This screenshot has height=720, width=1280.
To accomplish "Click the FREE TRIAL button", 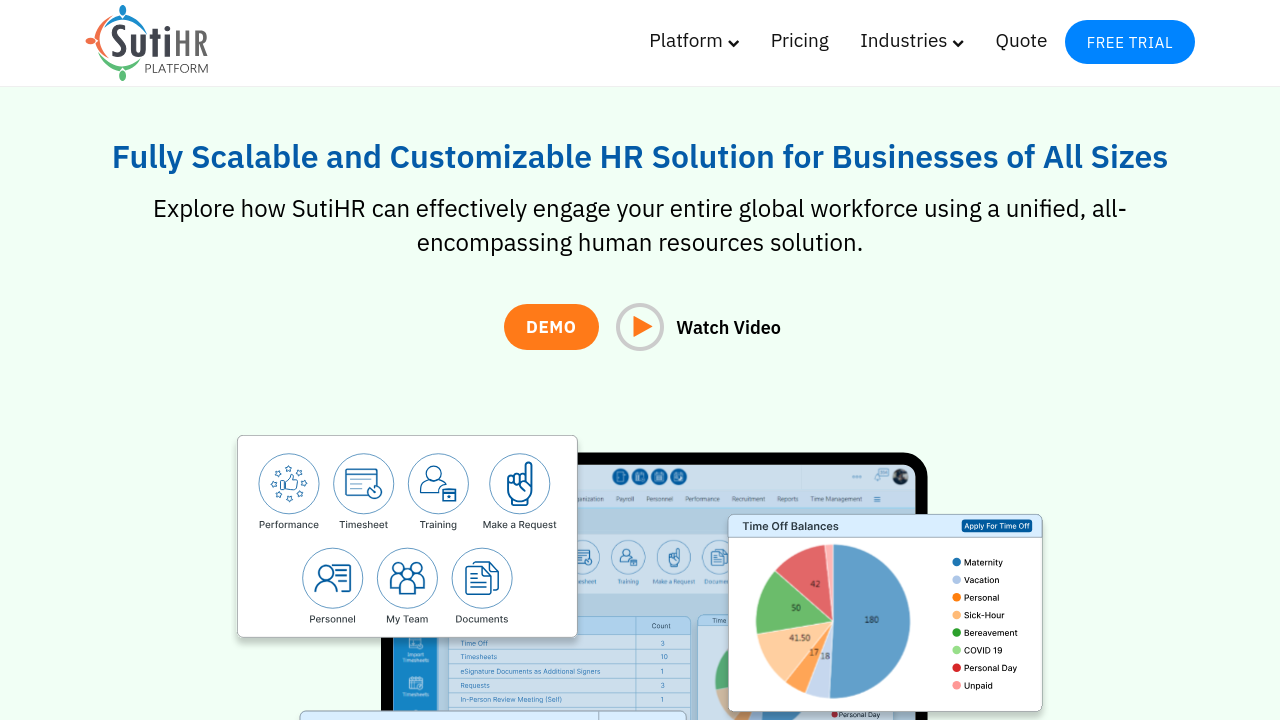I will click(x=1130, y=42).
